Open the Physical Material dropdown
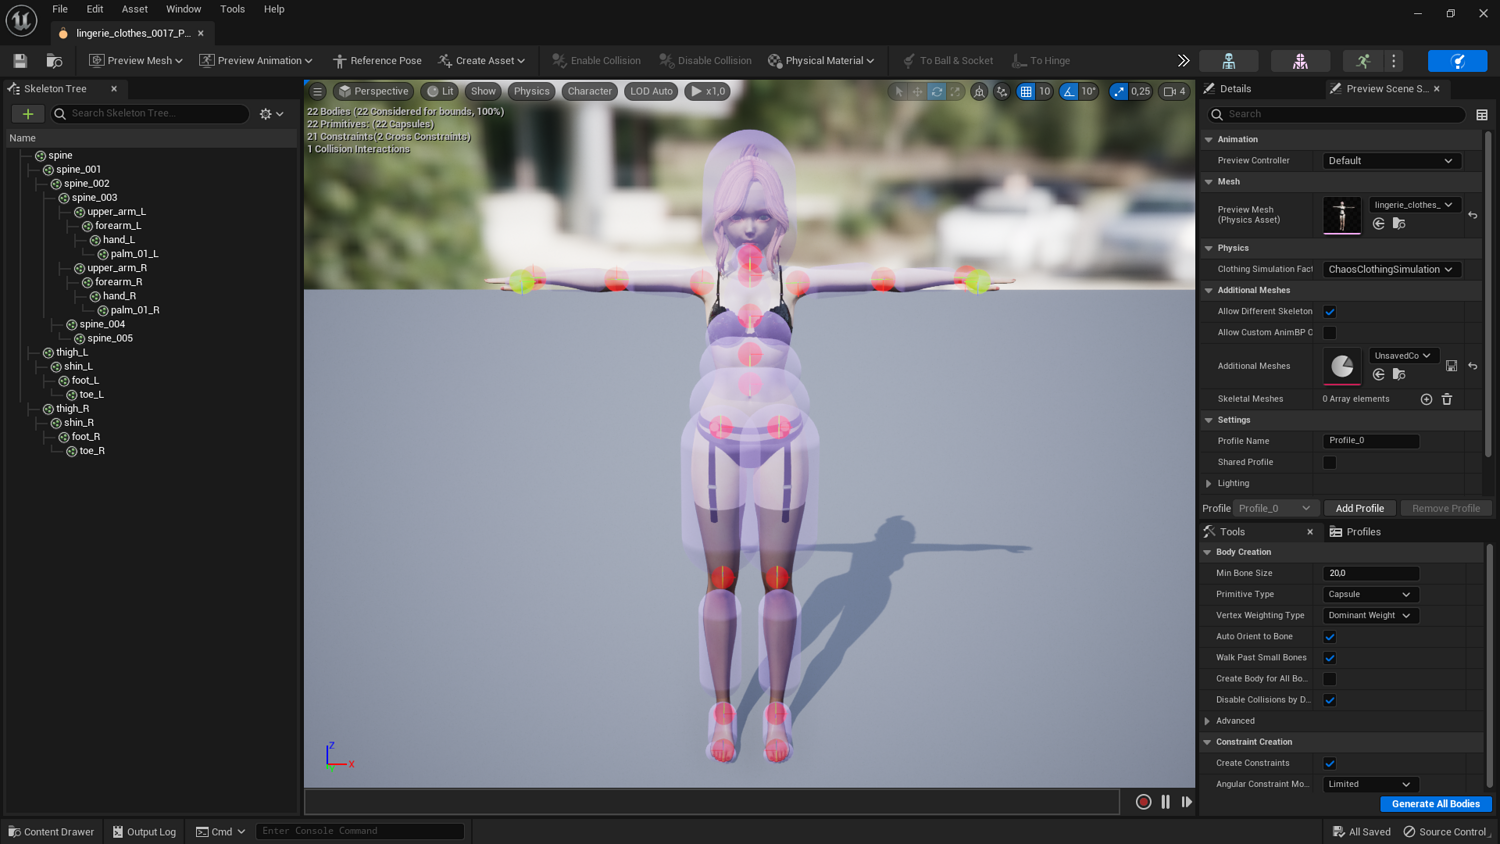This screenshot has width=1500, height=844. click(x=821, y=61)
